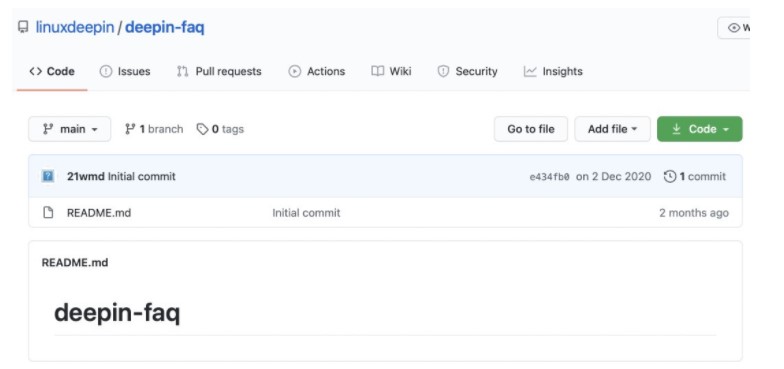This screenshot has height=369, width=784.
Task: Open the Security tab
Action: (468, 72)
